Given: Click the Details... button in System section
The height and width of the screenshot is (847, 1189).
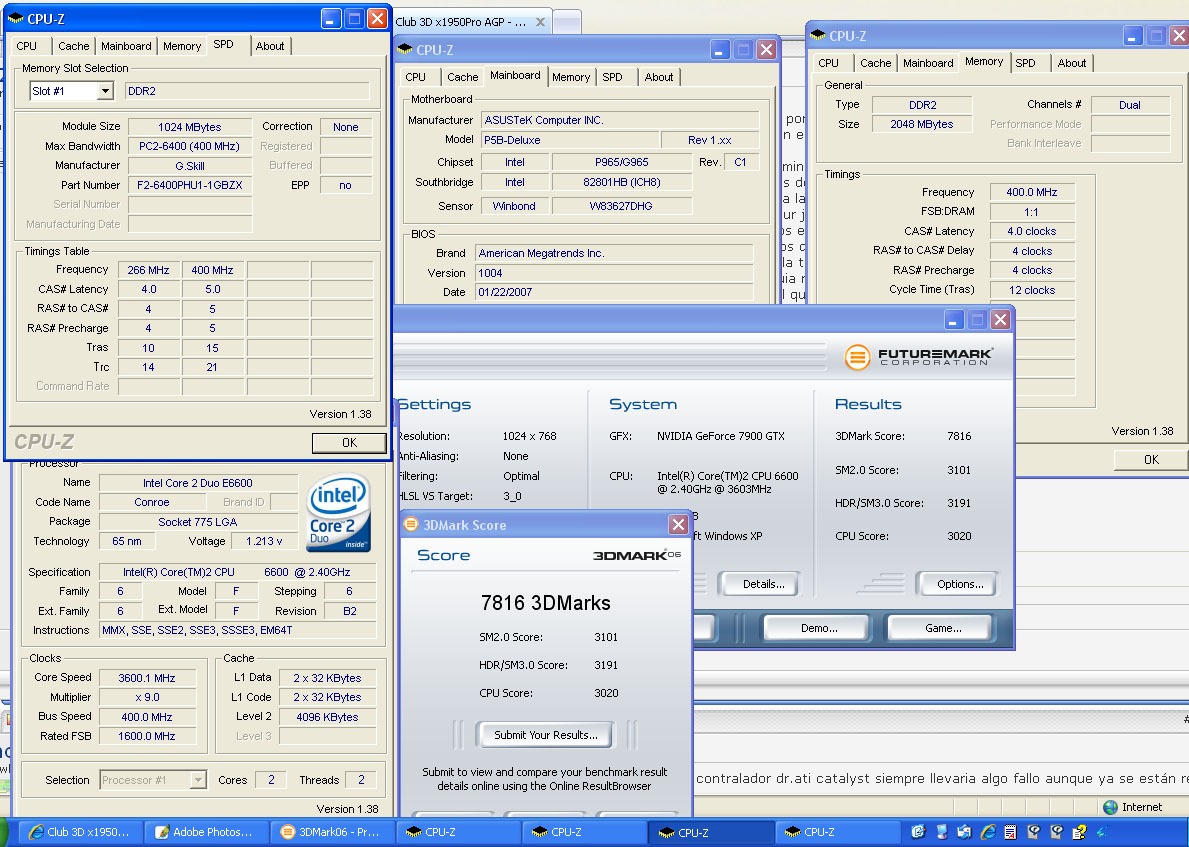Looking at the screenshot, I should click(x=763, y=584).
